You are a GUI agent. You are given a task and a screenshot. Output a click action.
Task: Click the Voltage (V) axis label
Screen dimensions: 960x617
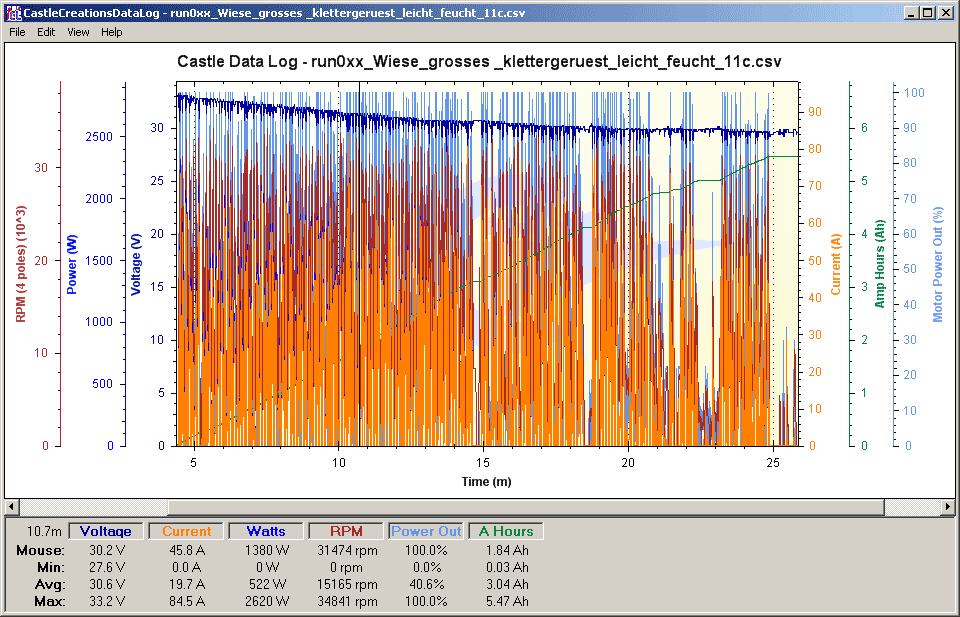136,264
